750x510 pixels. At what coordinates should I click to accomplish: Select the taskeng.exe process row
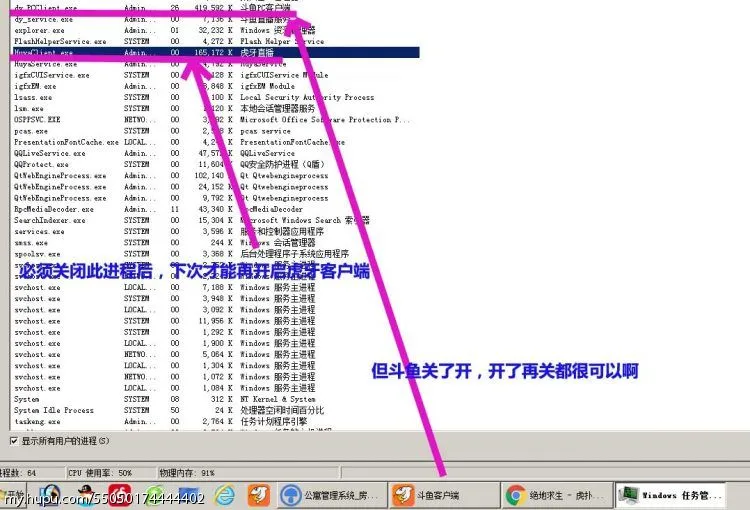[x=215, y=421]
